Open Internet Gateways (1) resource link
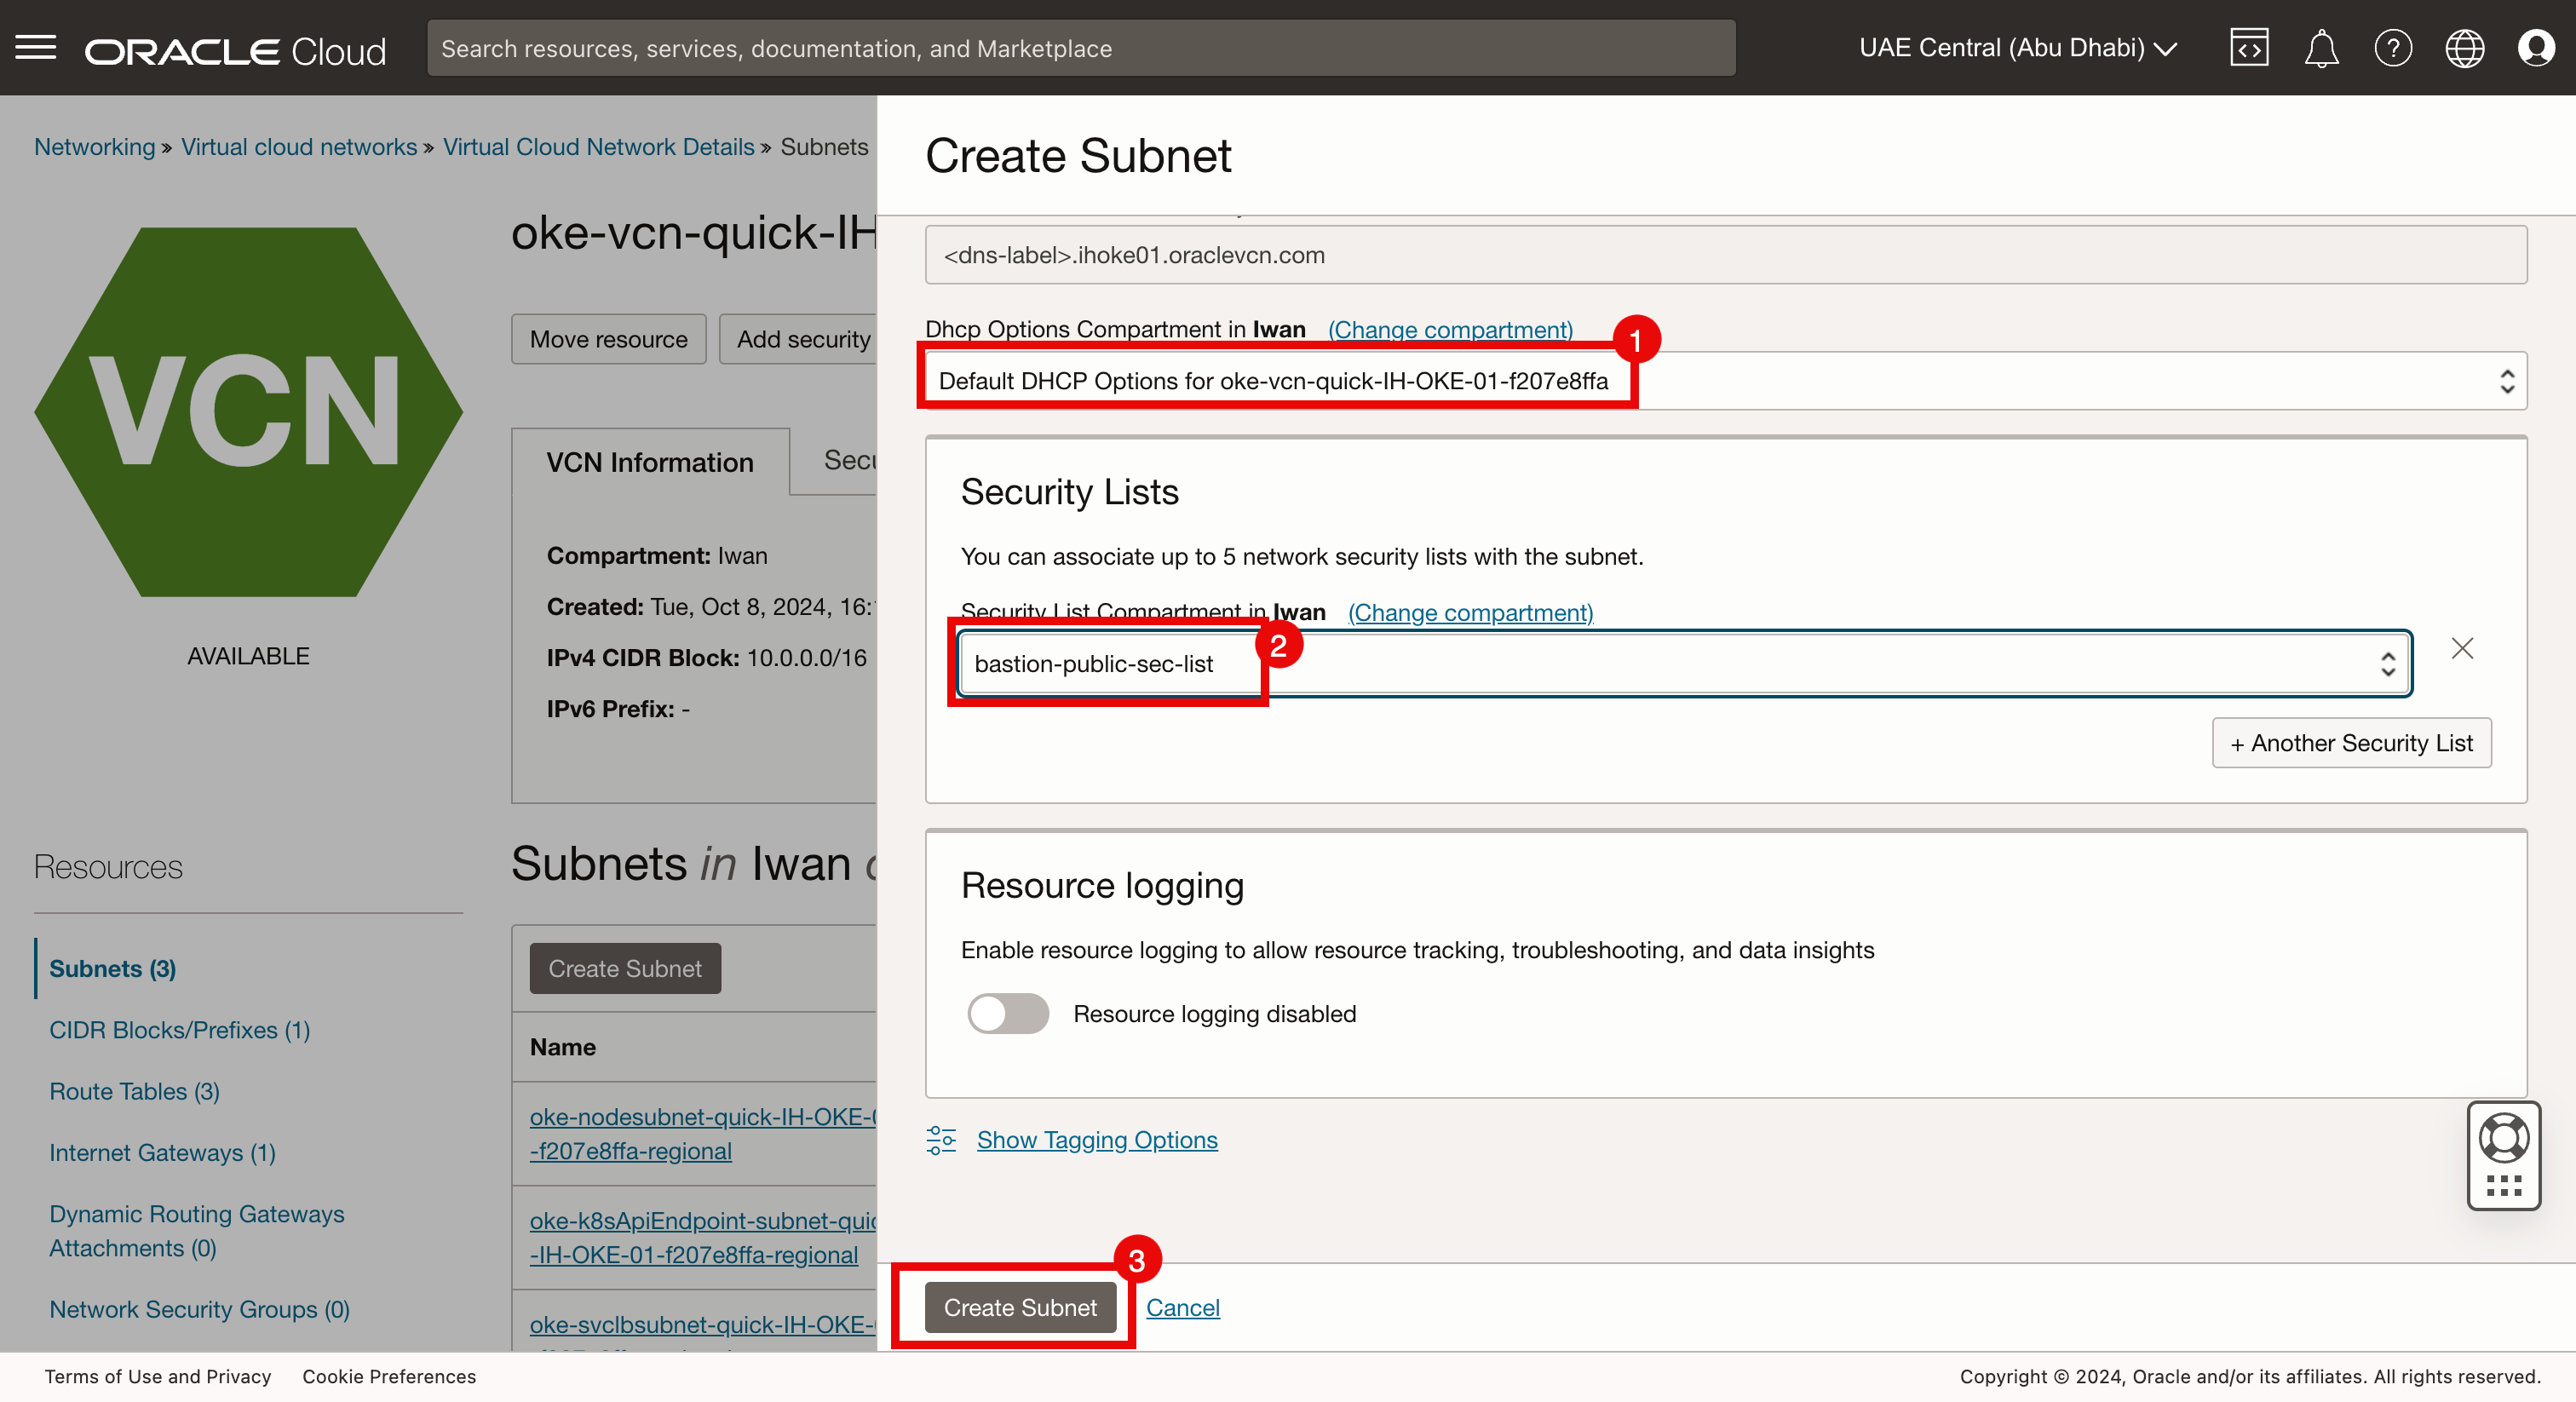 (162, 1152)
